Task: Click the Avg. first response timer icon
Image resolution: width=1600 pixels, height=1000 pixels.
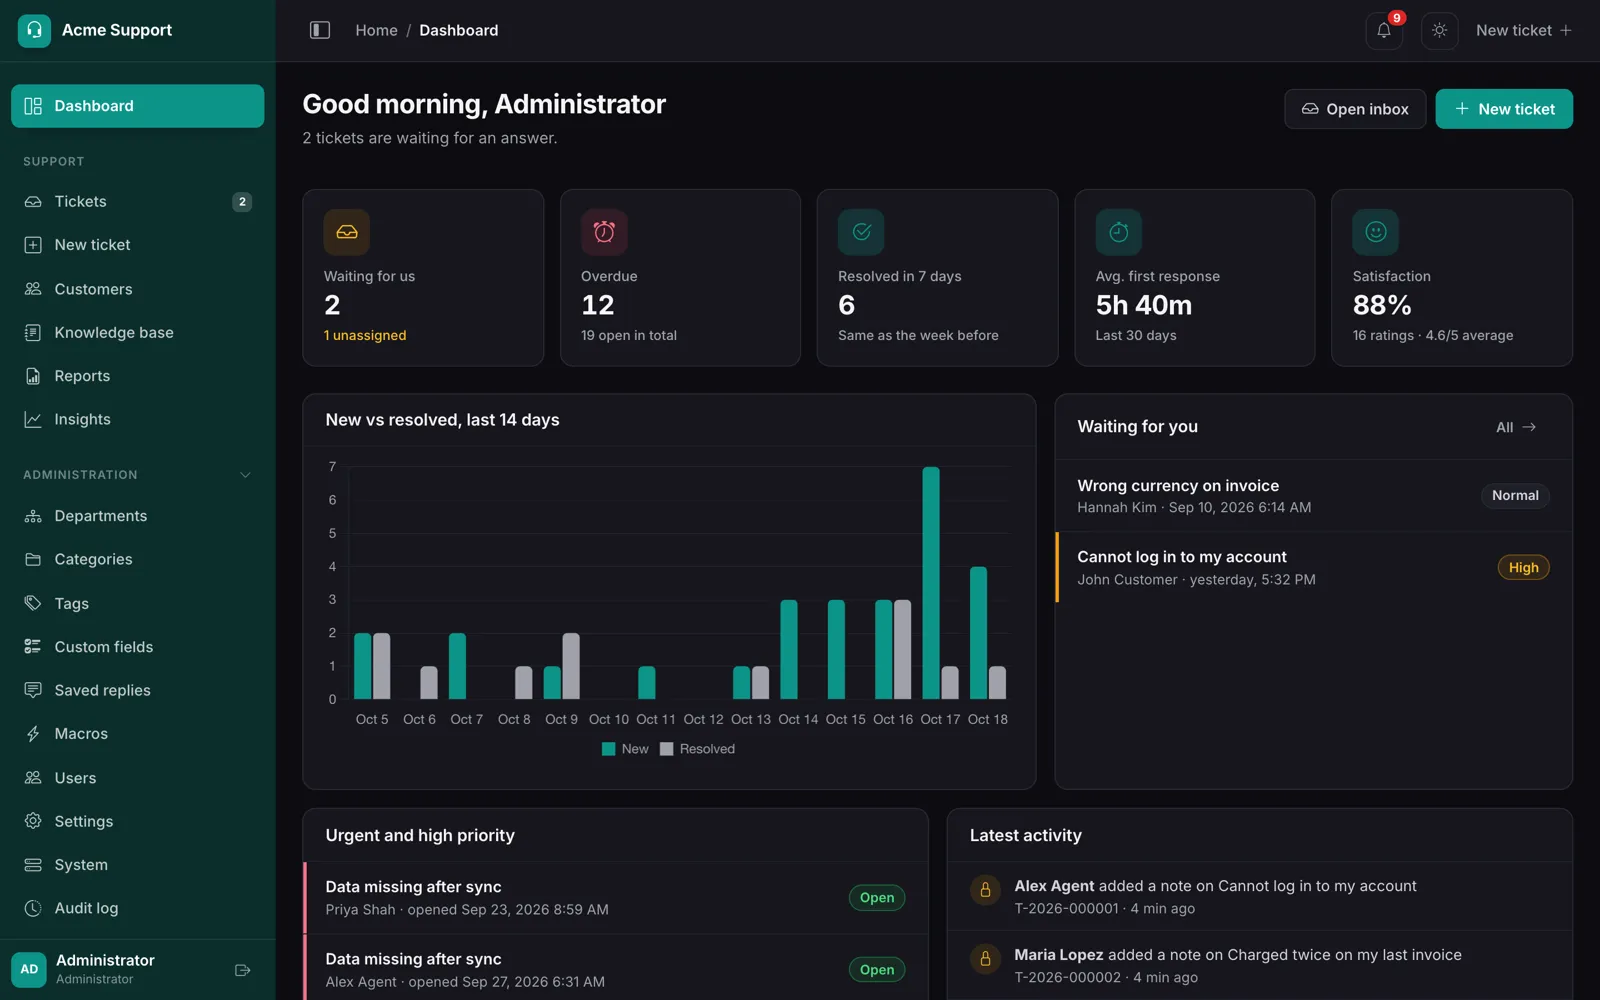Action: [x=1118, y=232]
